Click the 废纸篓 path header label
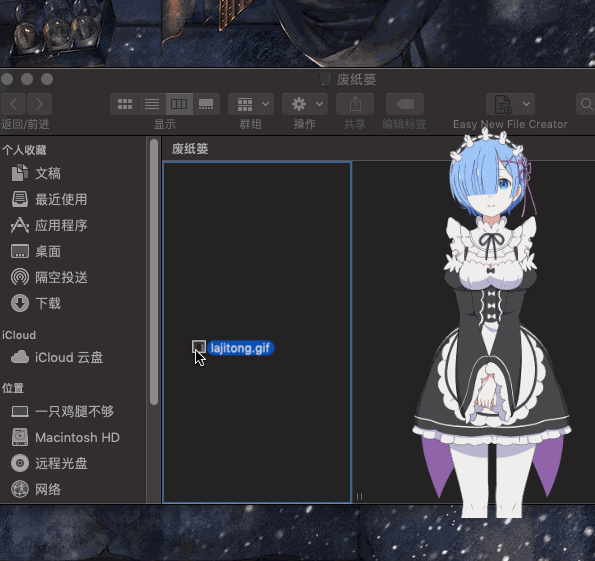 [190, 149]
